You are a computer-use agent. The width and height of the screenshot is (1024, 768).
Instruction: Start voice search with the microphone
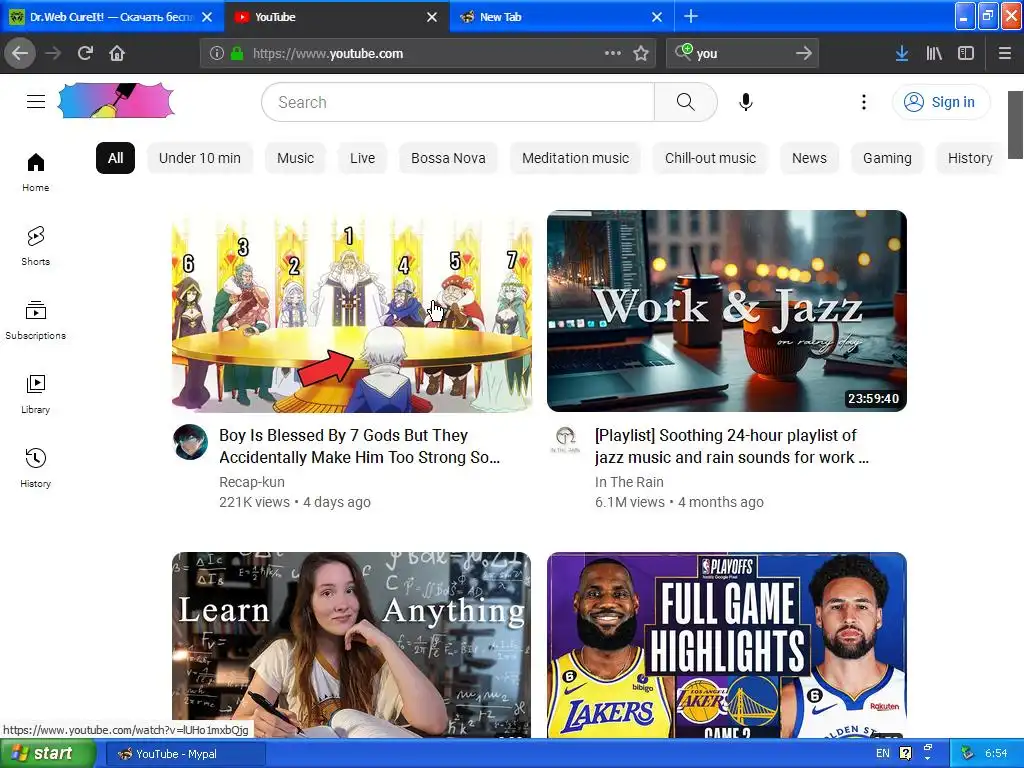(x=746, y=102)
